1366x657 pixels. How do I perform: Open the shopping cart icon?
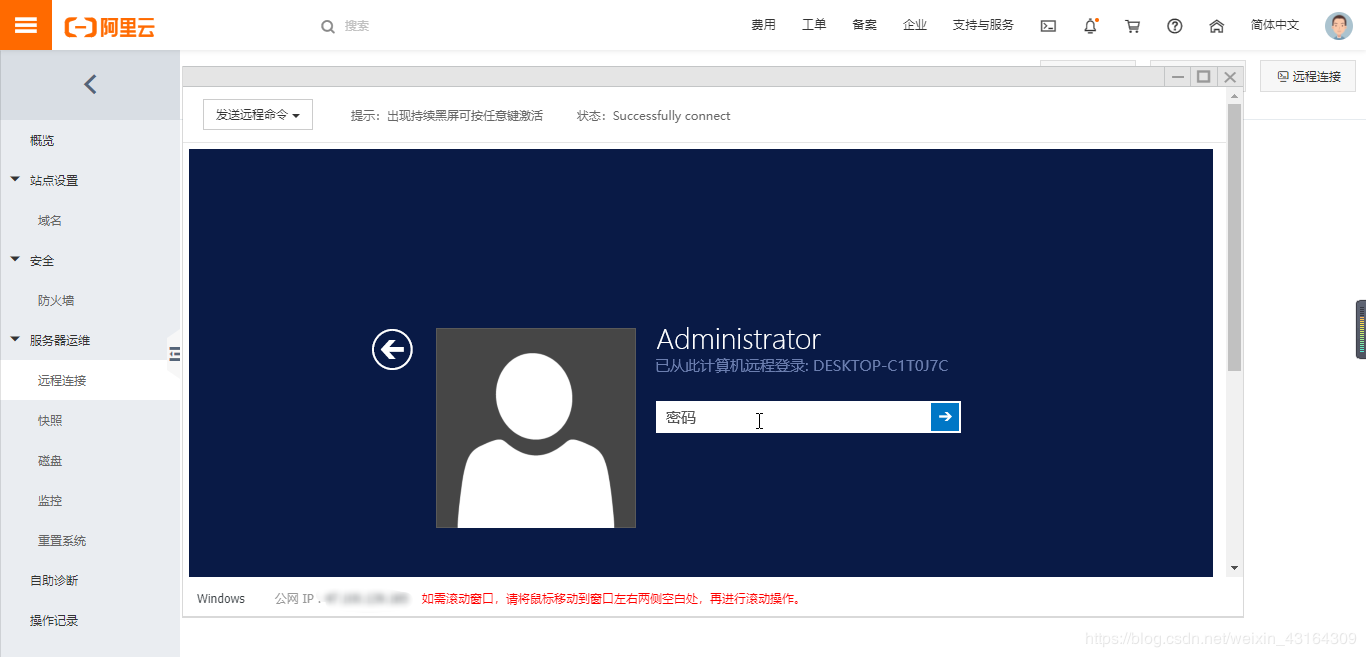click(x=1132, y=25)
